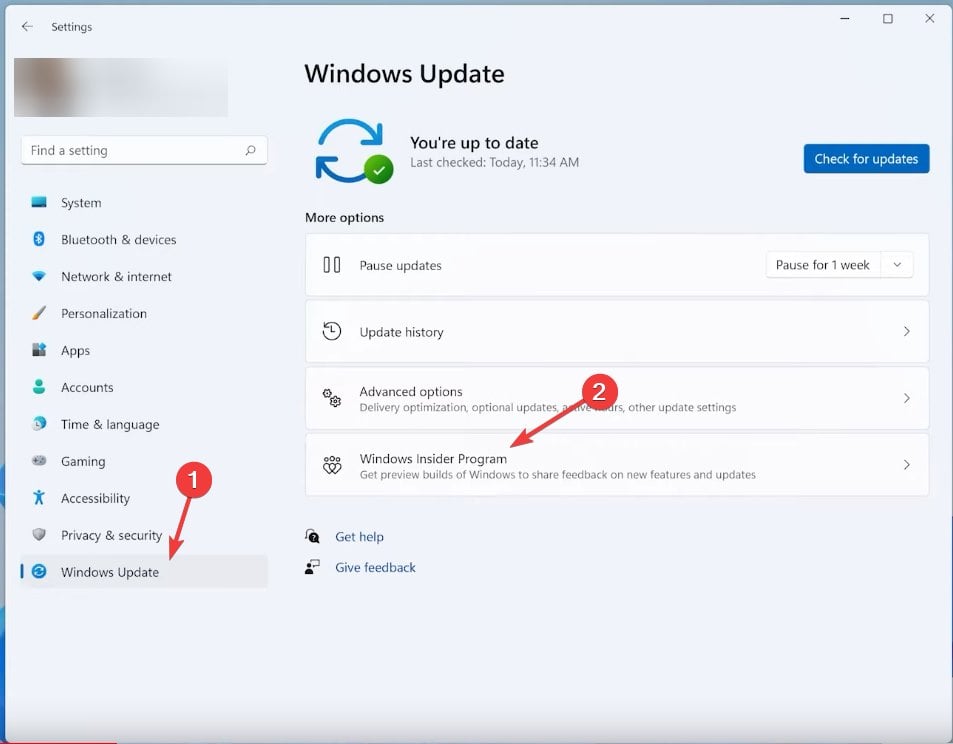Click the Windows Insider Program icon

click(332, 464)
